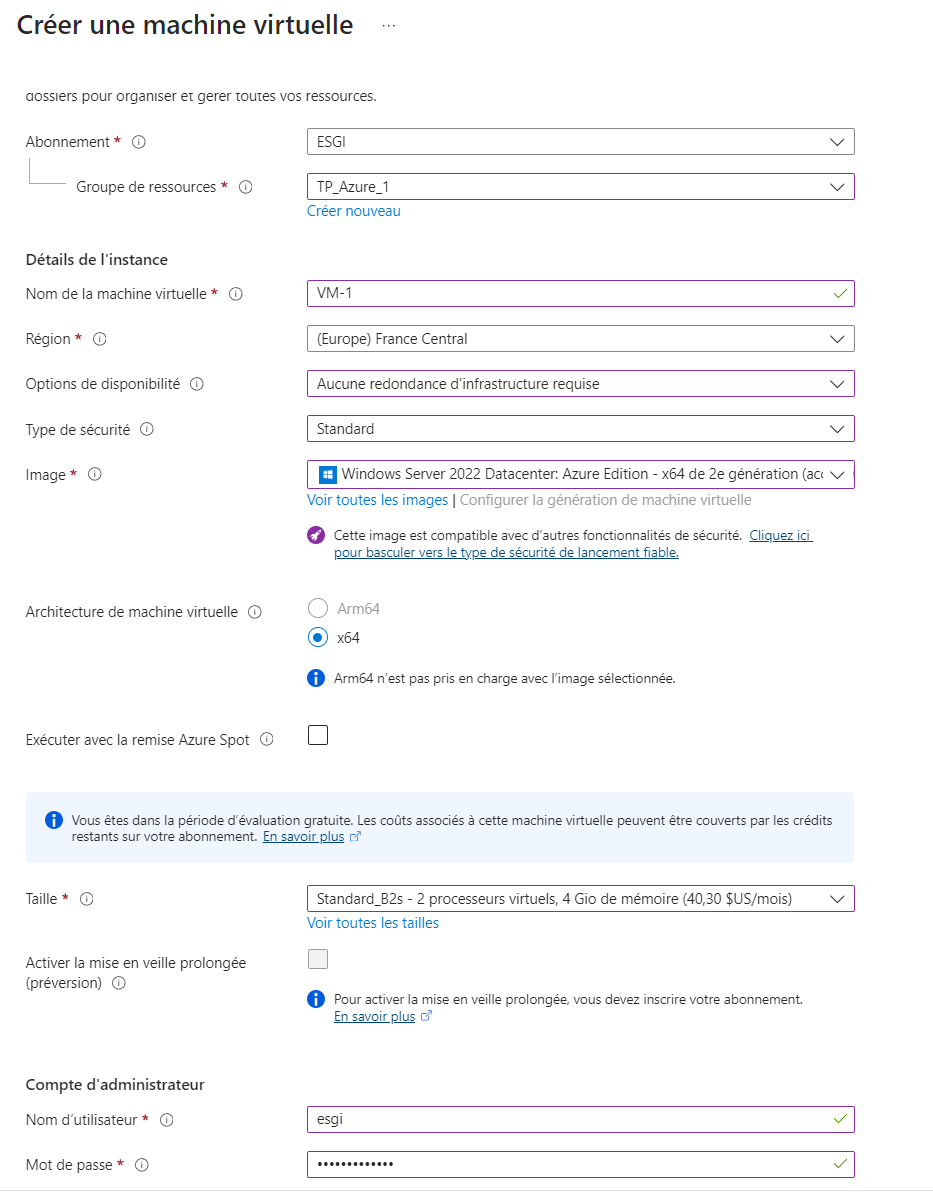Open the Taille dropdown Standard_B2s
This screenshot has width=933, height=1192.
(580, 899)
